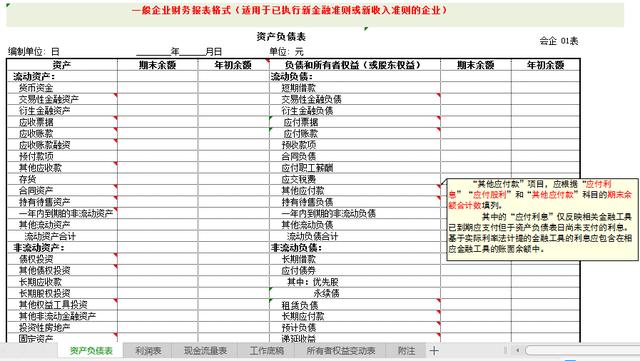Select the 资产负债表 title cell
Screen dimensions: 640x361
(x=281, y=37)
